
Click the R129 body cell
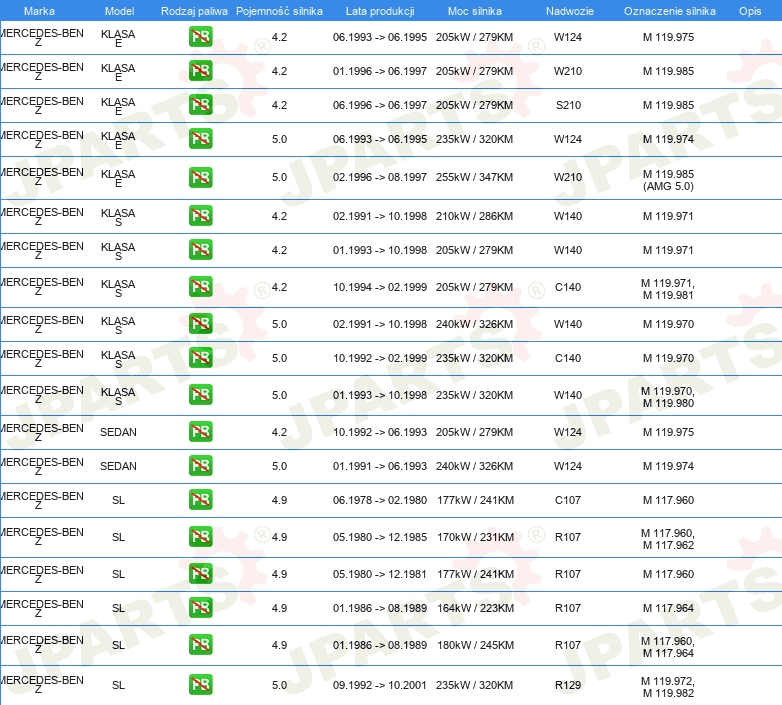click(x=567, y=686)
